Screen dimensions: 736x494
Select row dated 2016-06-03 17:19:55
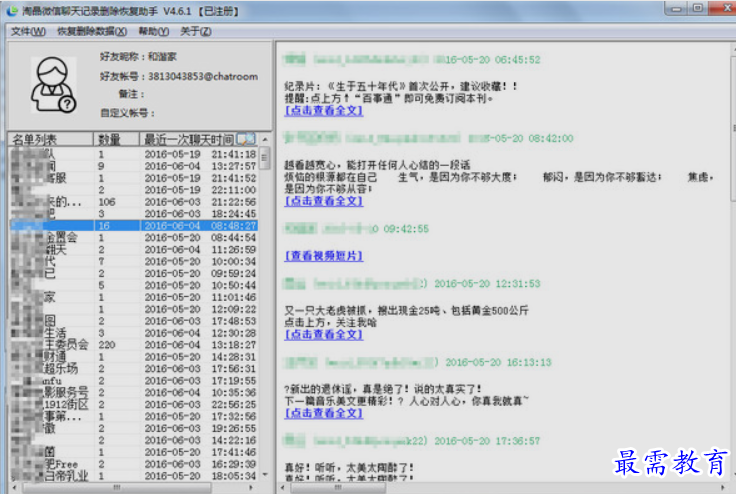134,381
